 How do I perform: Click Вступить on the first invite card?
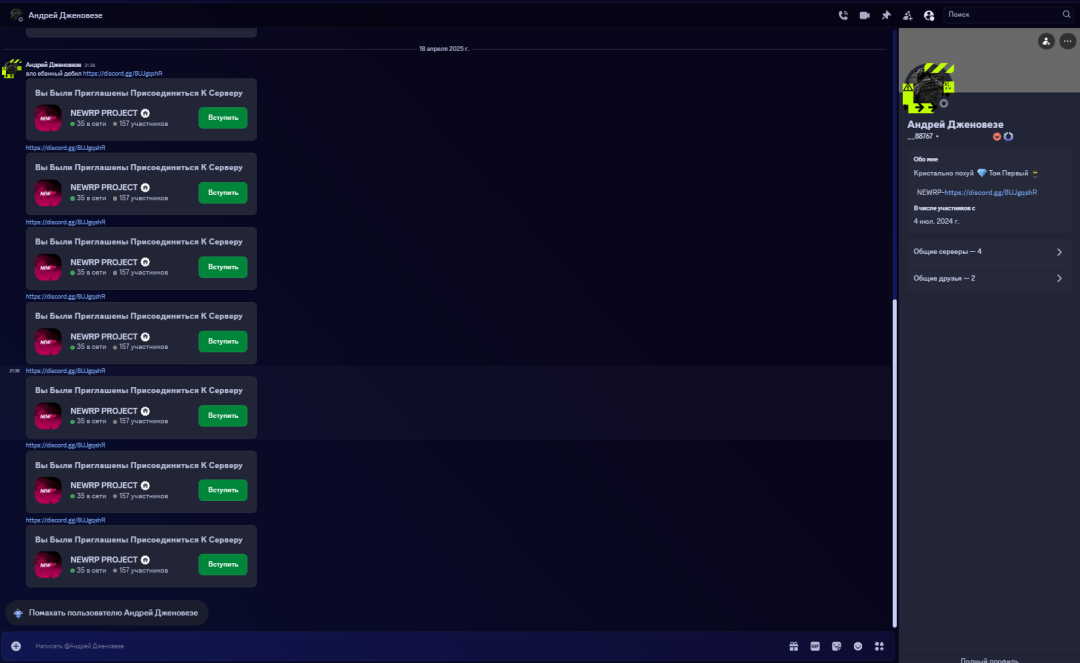point(222,118)
